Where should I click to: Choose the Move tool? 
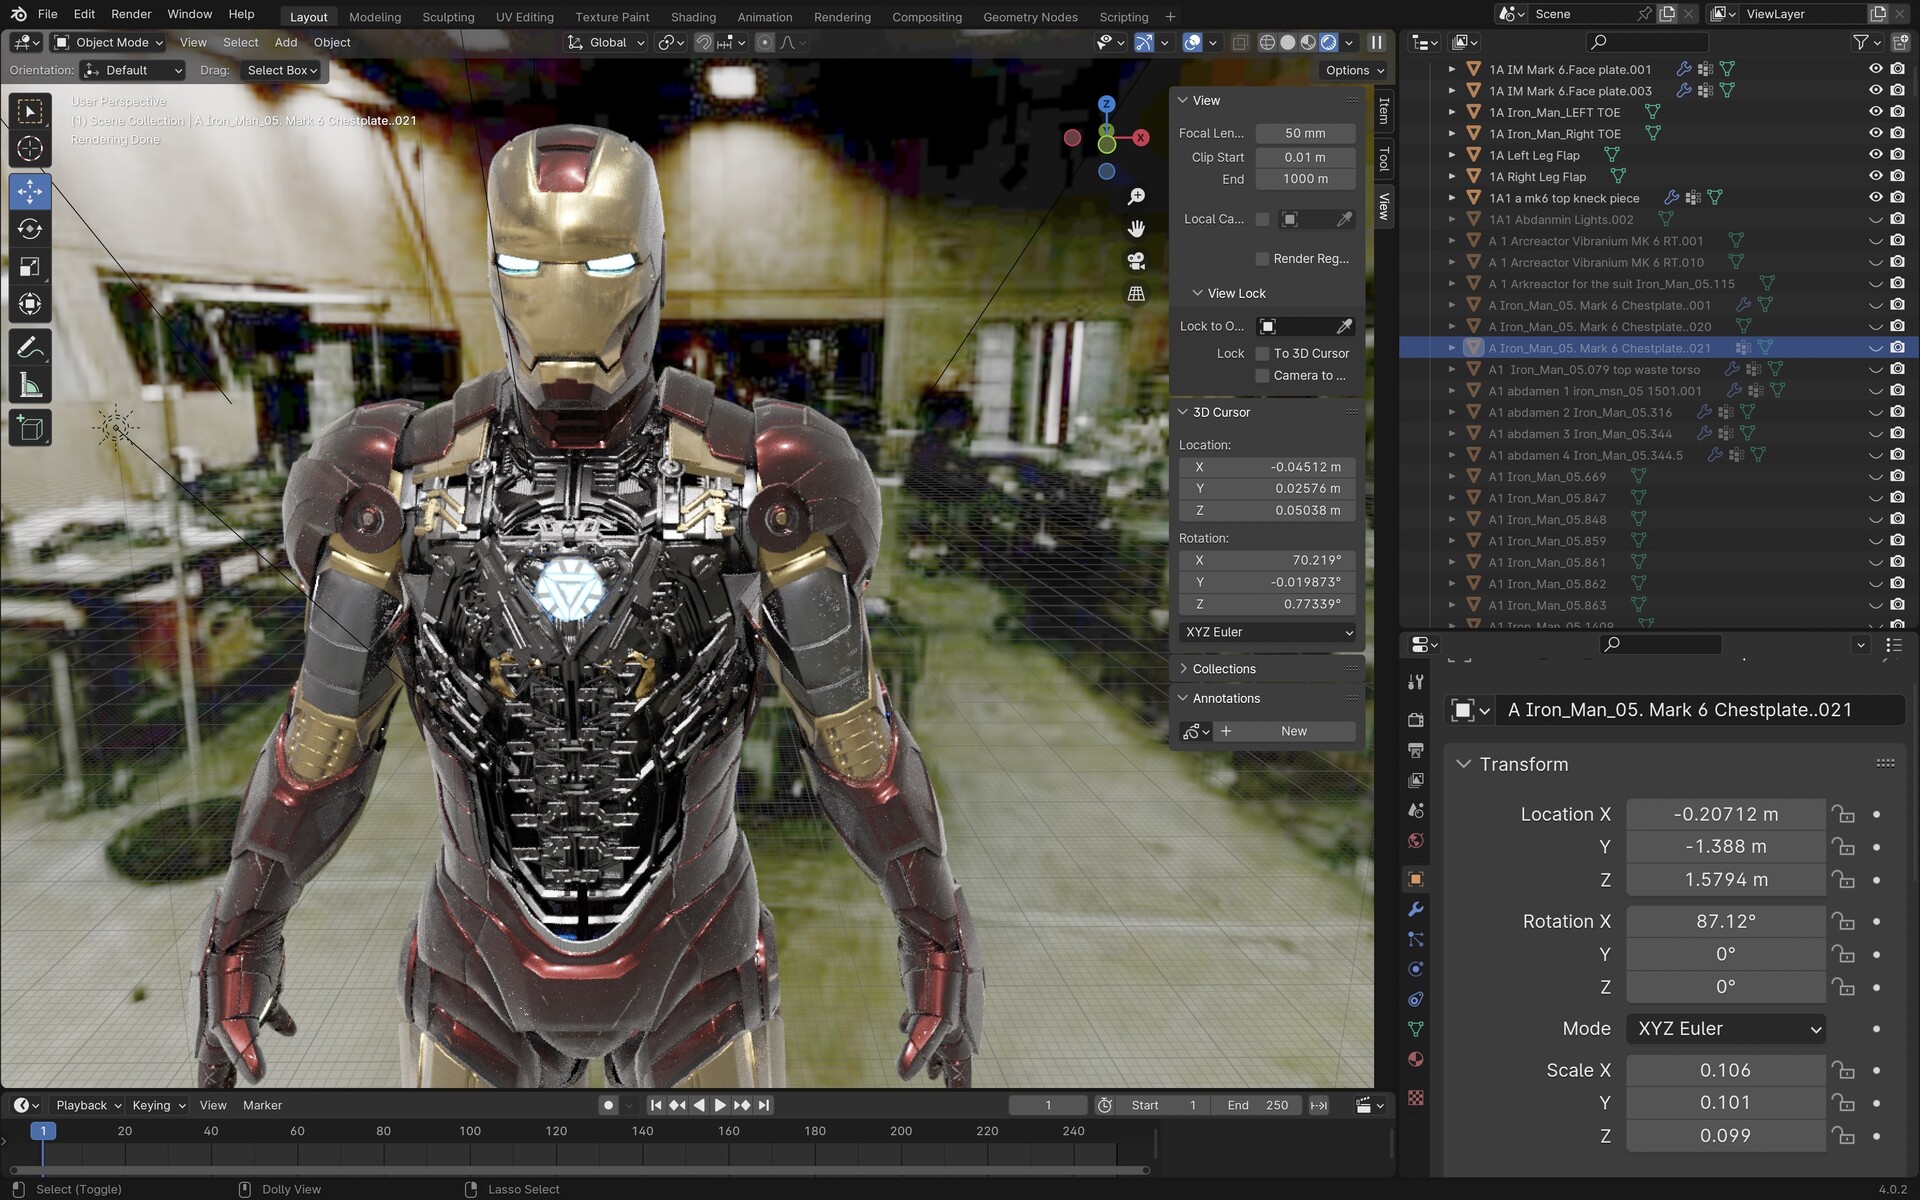coord(30,191)
